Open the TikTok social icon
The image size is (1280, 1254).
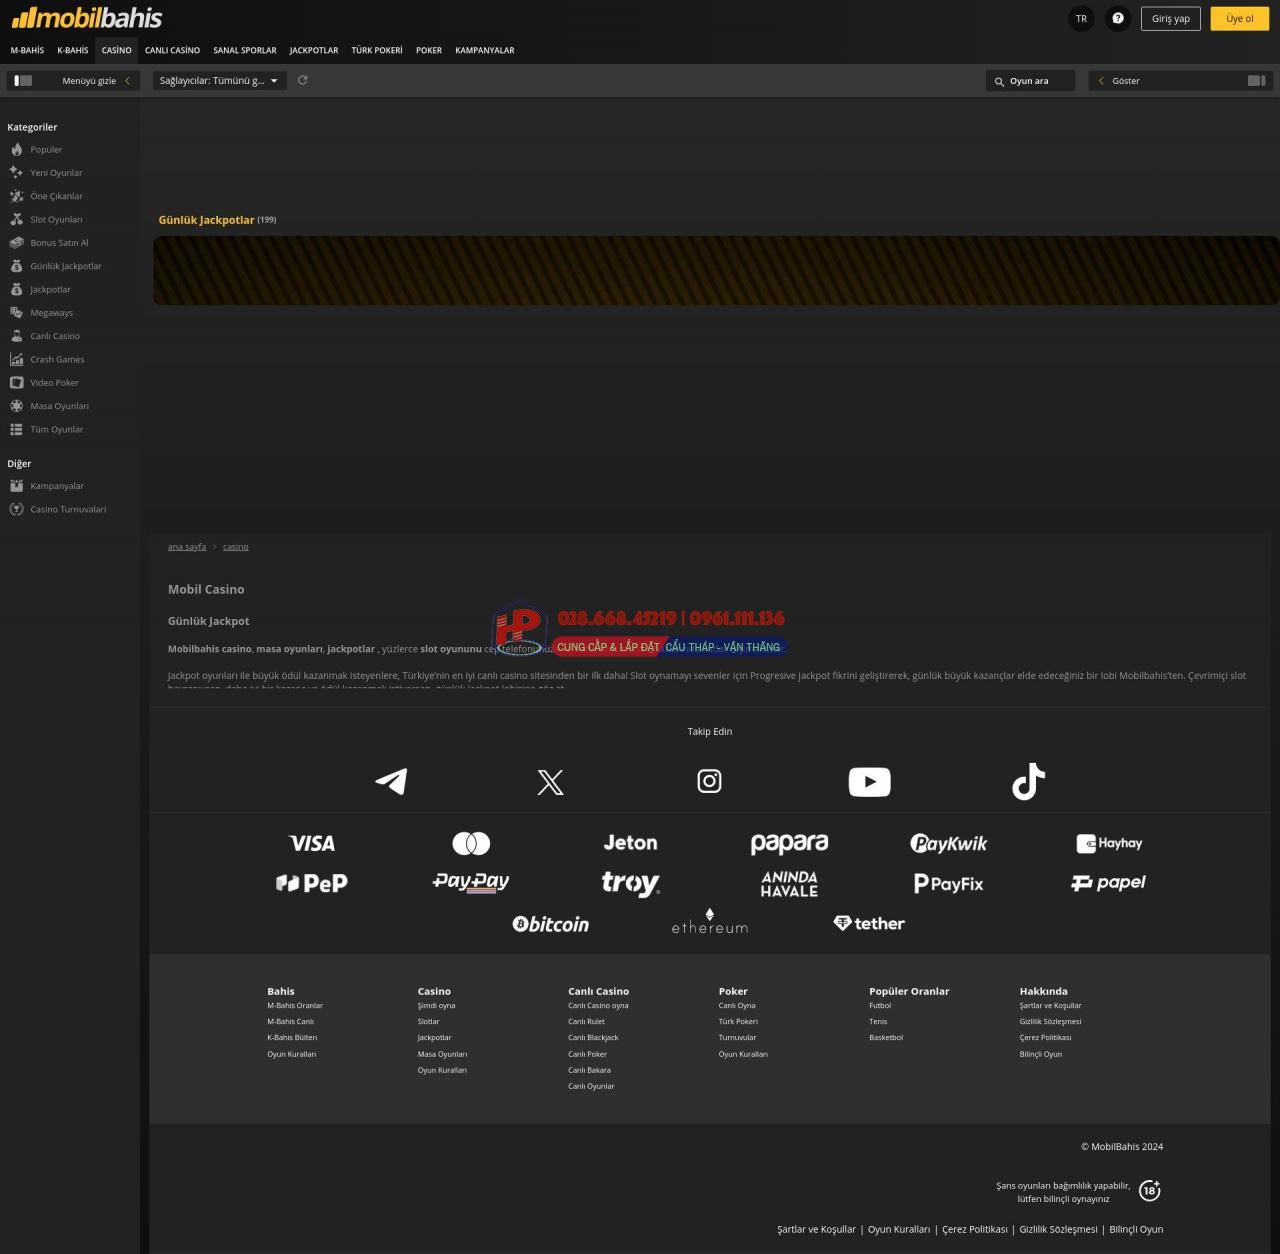(x=1028, y=782)
